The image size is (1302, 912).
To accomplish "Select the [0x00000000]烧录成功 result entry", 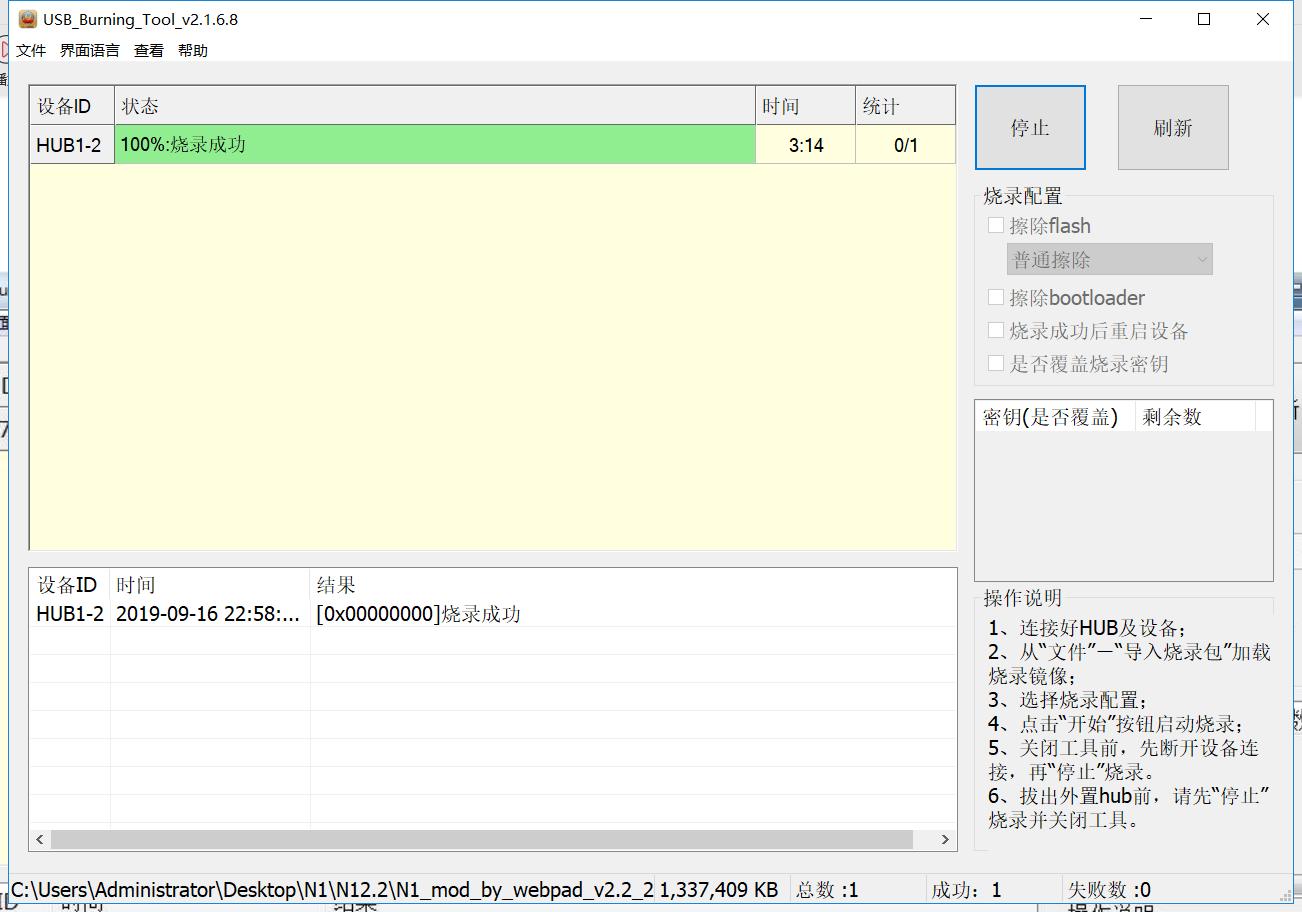I will pyautogui.click(x=418, y=614).
